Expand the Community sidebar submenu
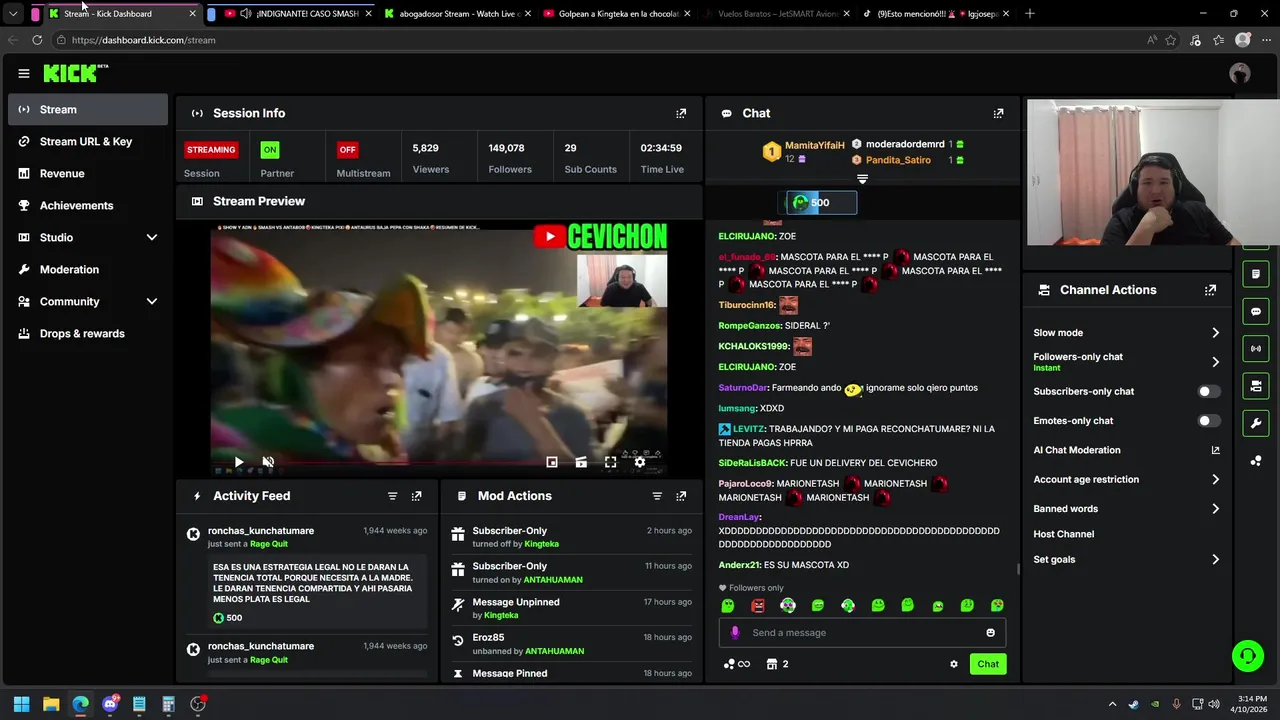Viewport: 1280px width, 720px height. pyautogui.click(x=152, y=301)
